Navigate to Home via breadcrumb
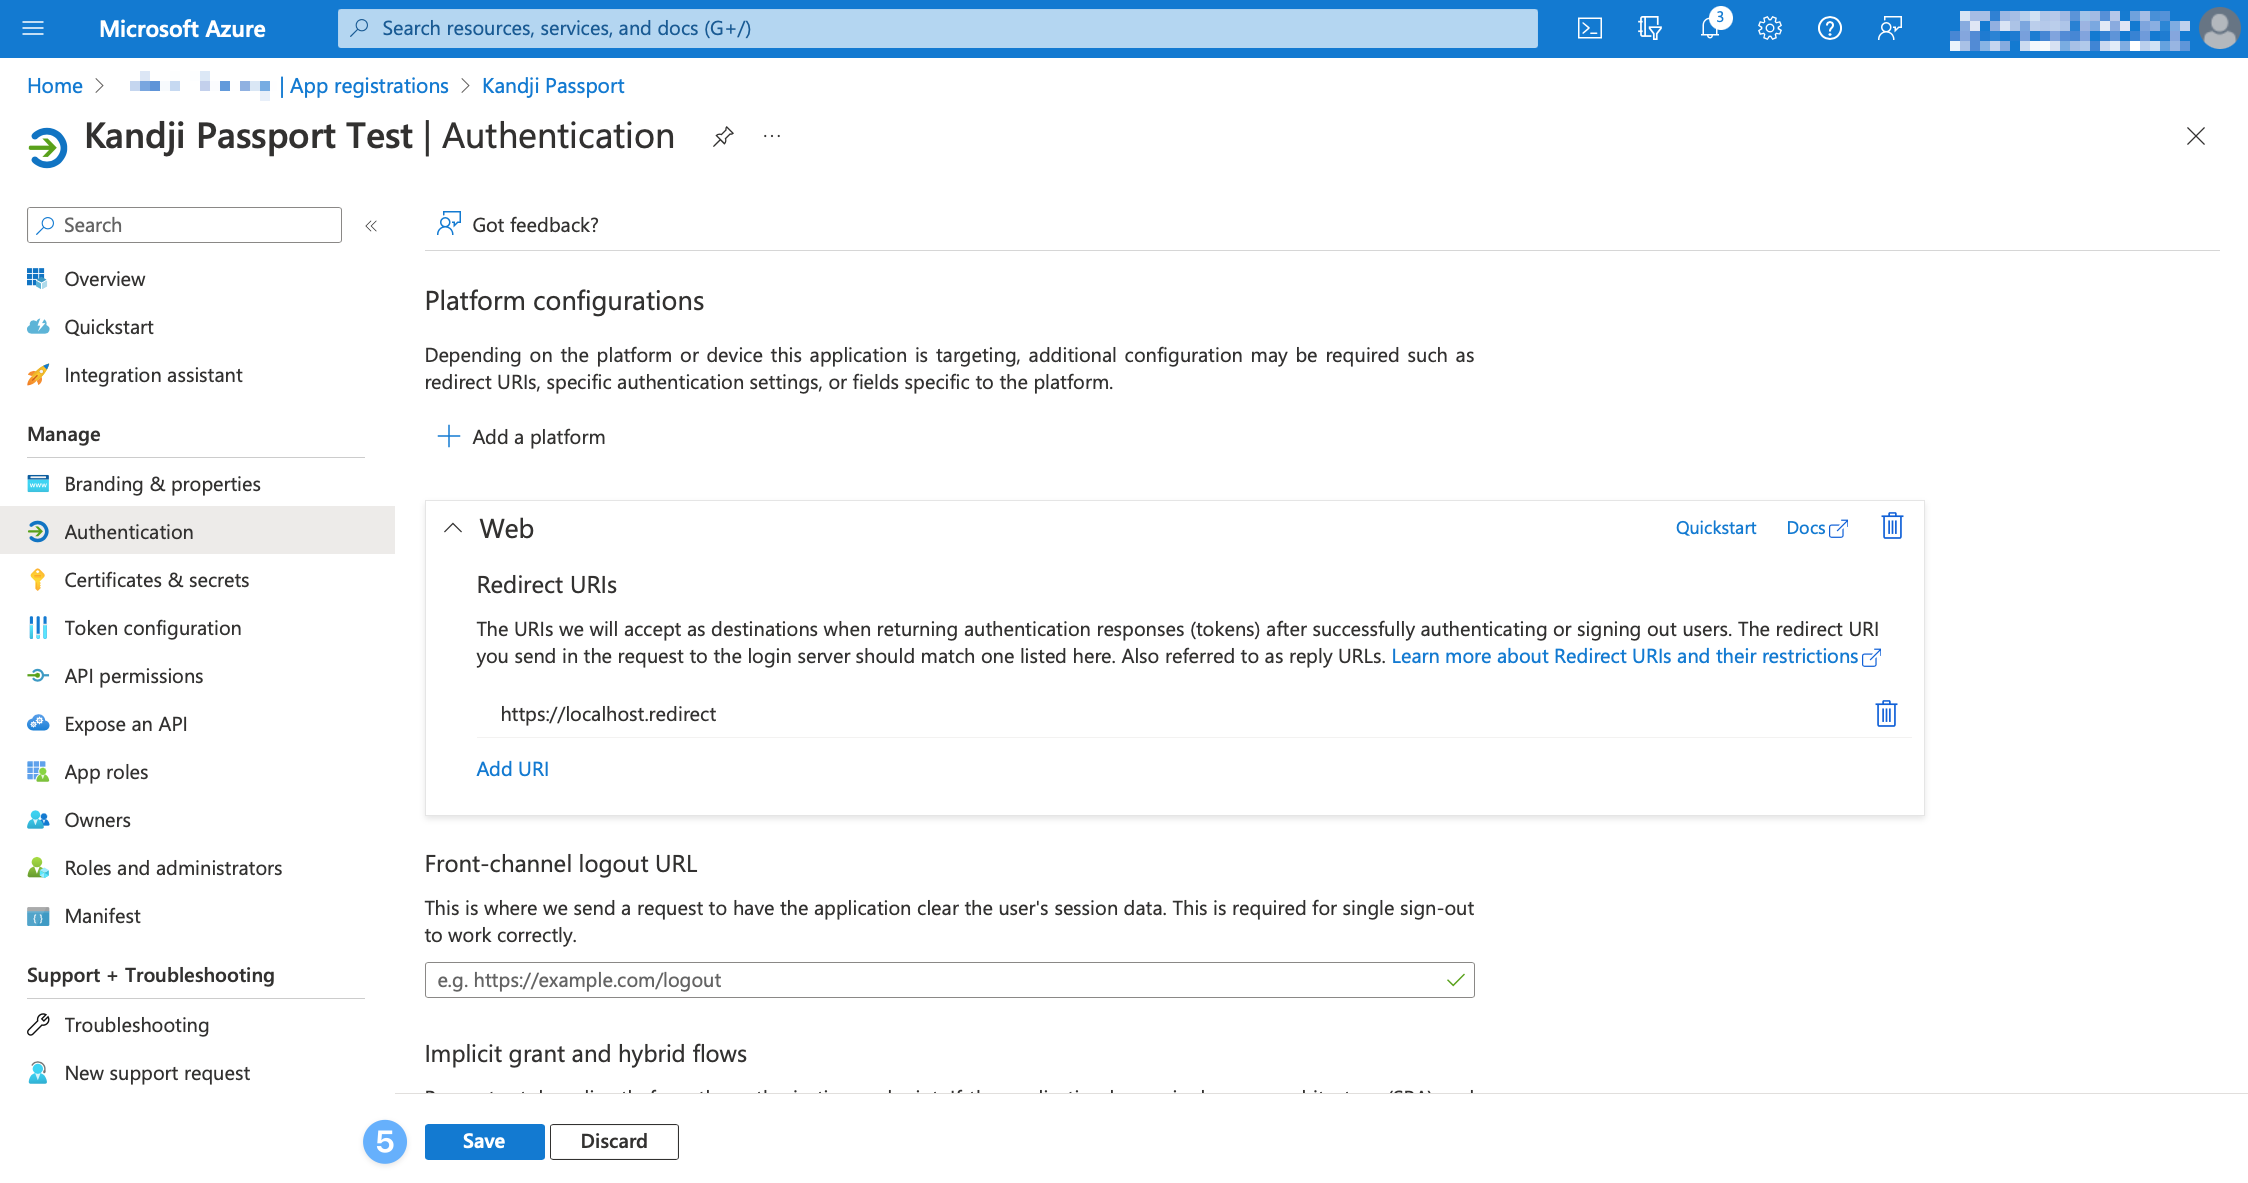 point(54,86)
